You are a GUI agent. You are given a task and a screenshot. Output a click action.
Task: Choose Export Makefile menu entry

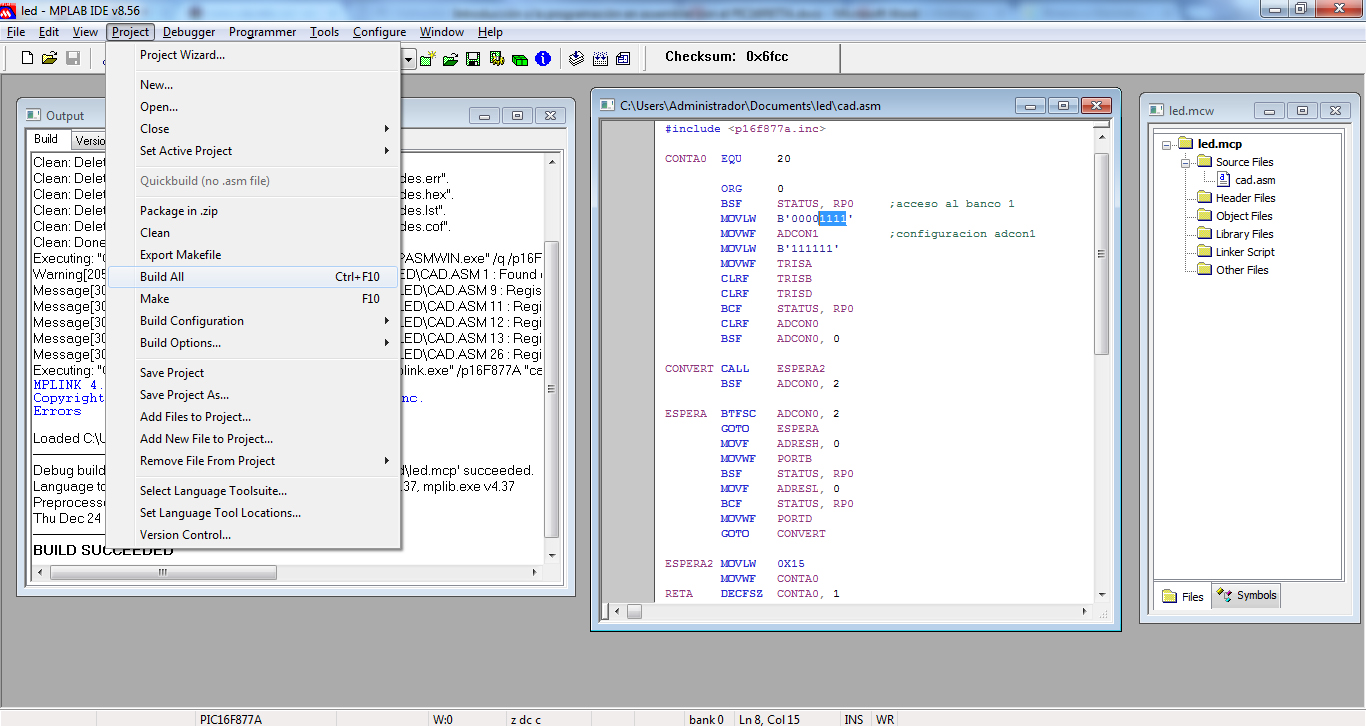pos(254,255)
